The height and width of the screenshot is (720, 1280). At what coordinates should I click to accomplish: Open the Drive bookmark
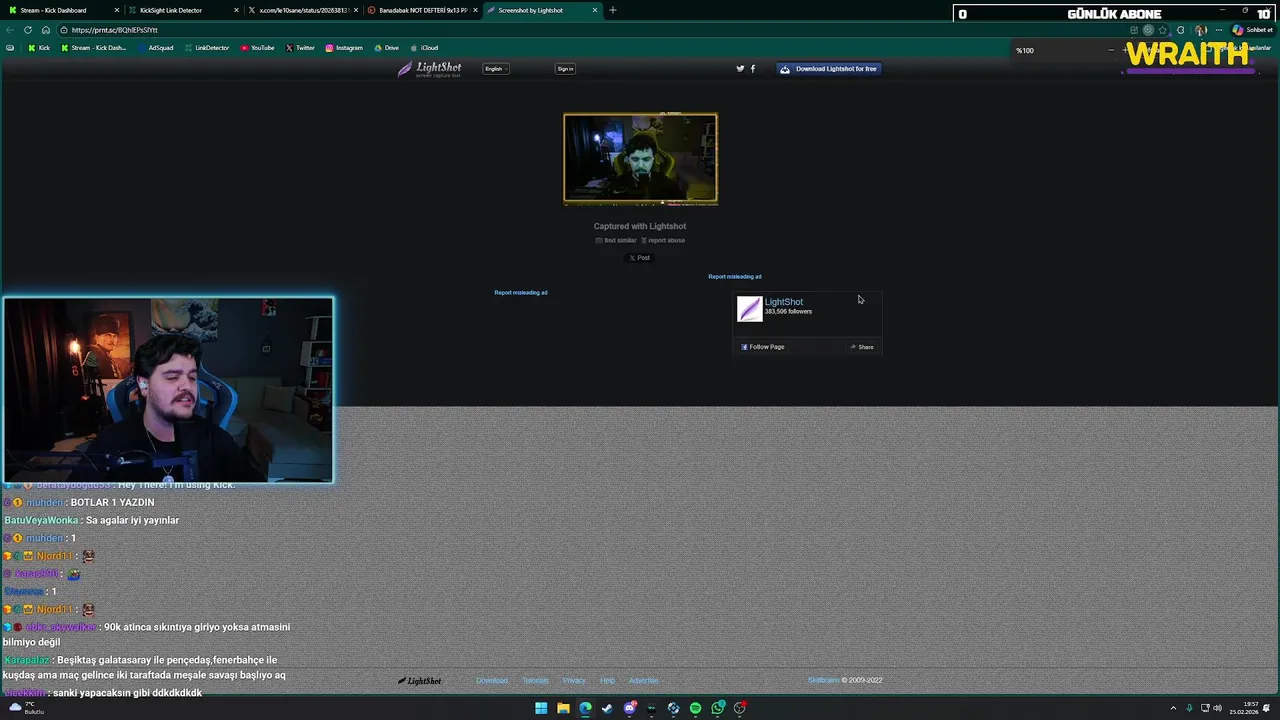(x=386, y=48)
